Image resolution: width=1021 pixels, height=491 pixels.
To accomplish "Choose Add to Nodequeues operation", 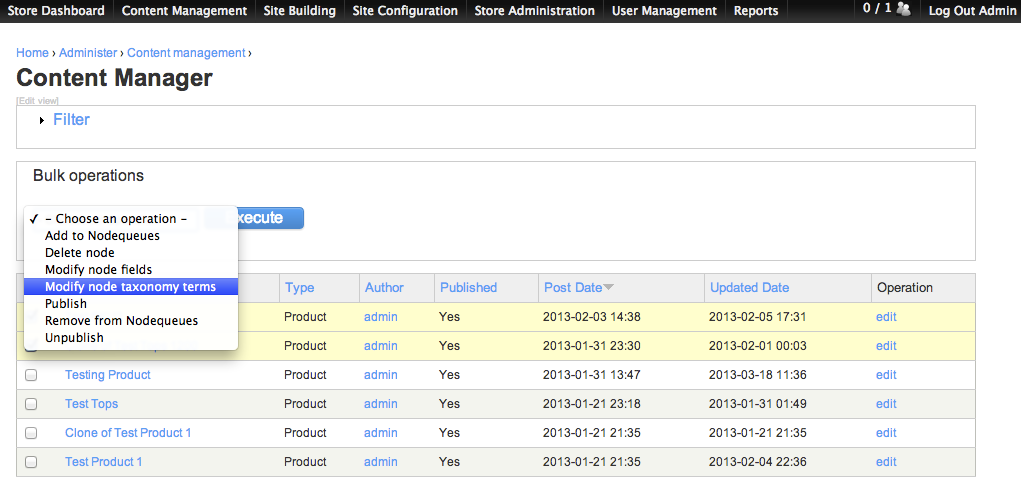I will [131, 236].
